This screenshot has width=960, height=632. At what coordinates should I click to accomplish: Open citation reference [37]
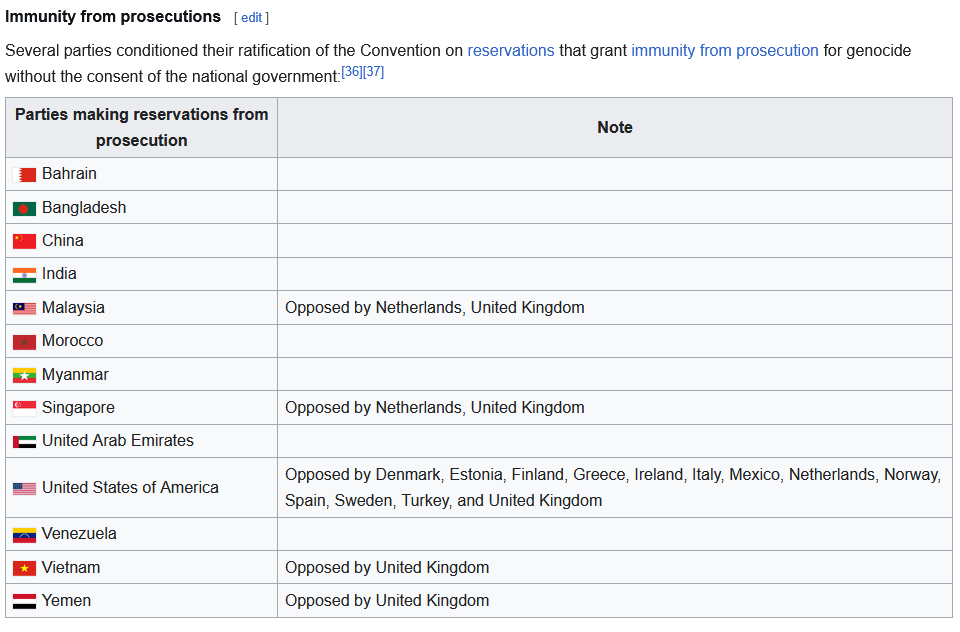point(374,72)
